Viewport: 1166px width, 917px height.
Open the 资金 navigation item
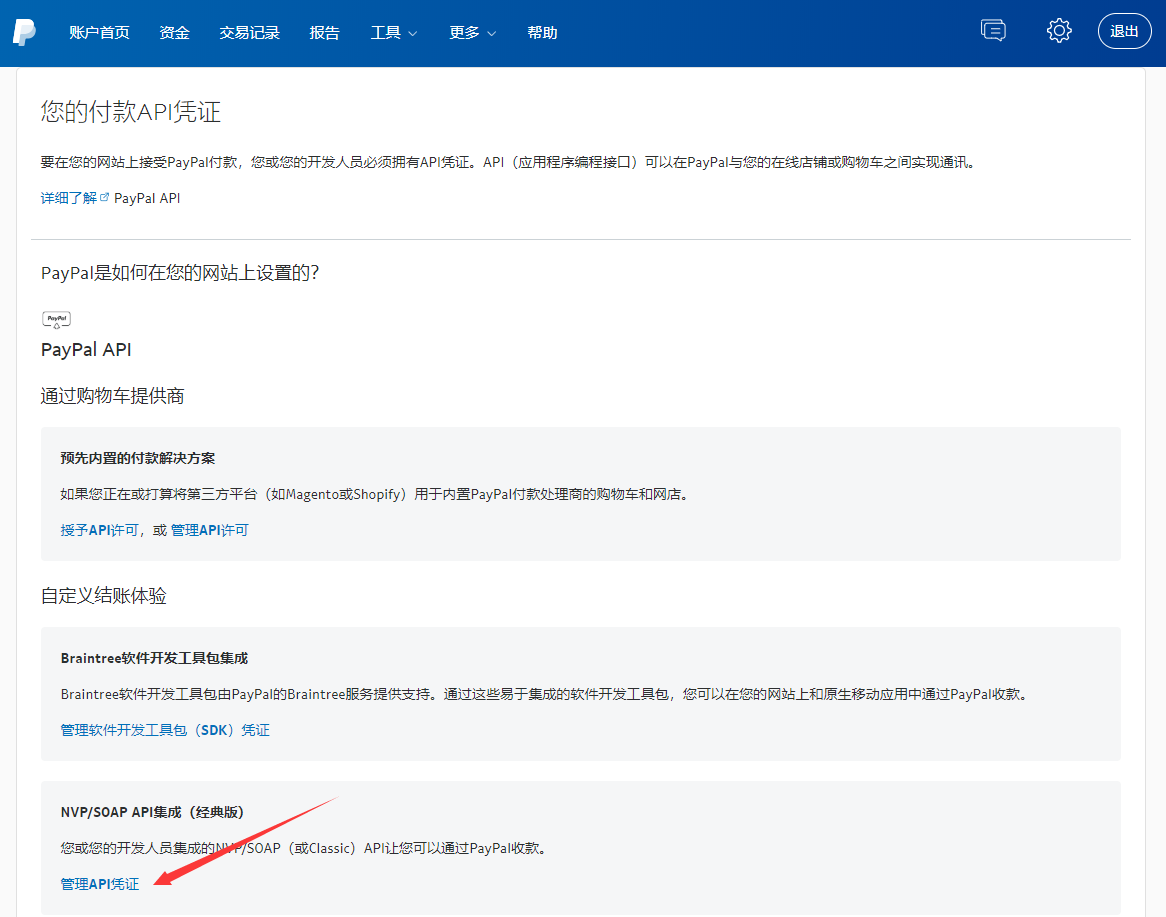174,33
